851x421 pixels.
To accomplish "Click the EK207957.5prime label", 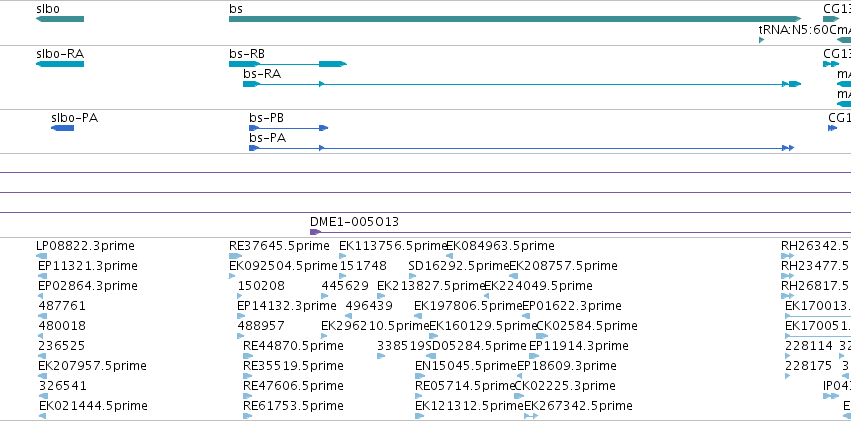I will pos(92,366).
